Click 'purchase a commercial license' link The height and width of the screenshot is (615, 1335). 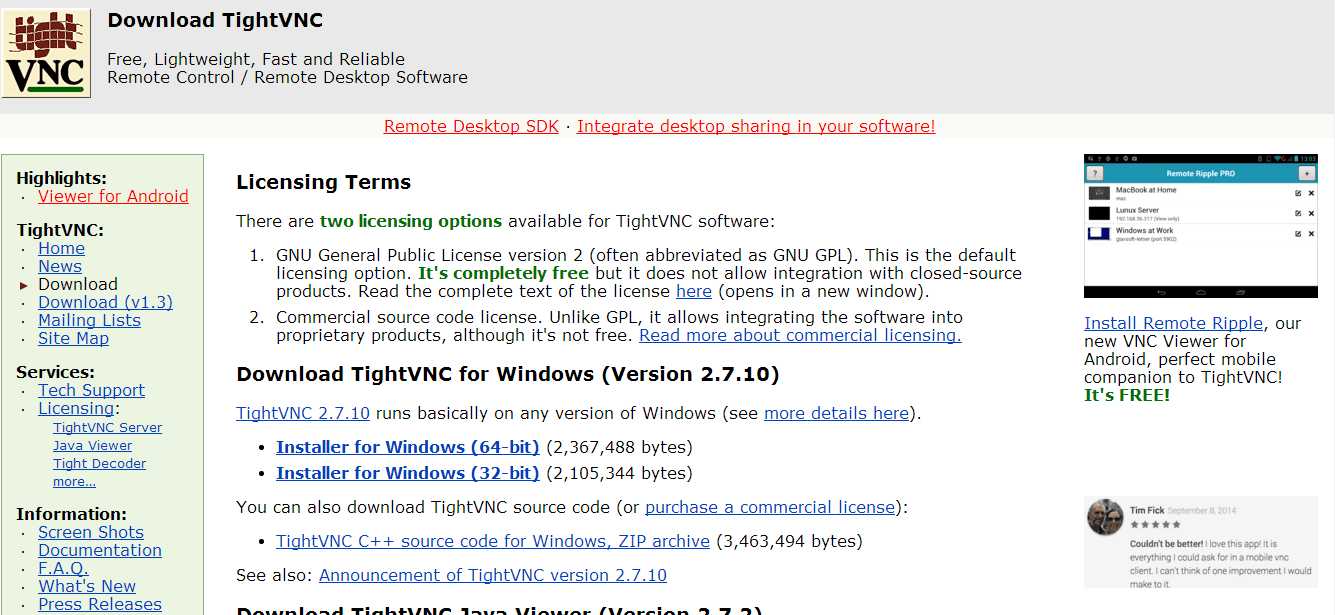tap(770, 507)
